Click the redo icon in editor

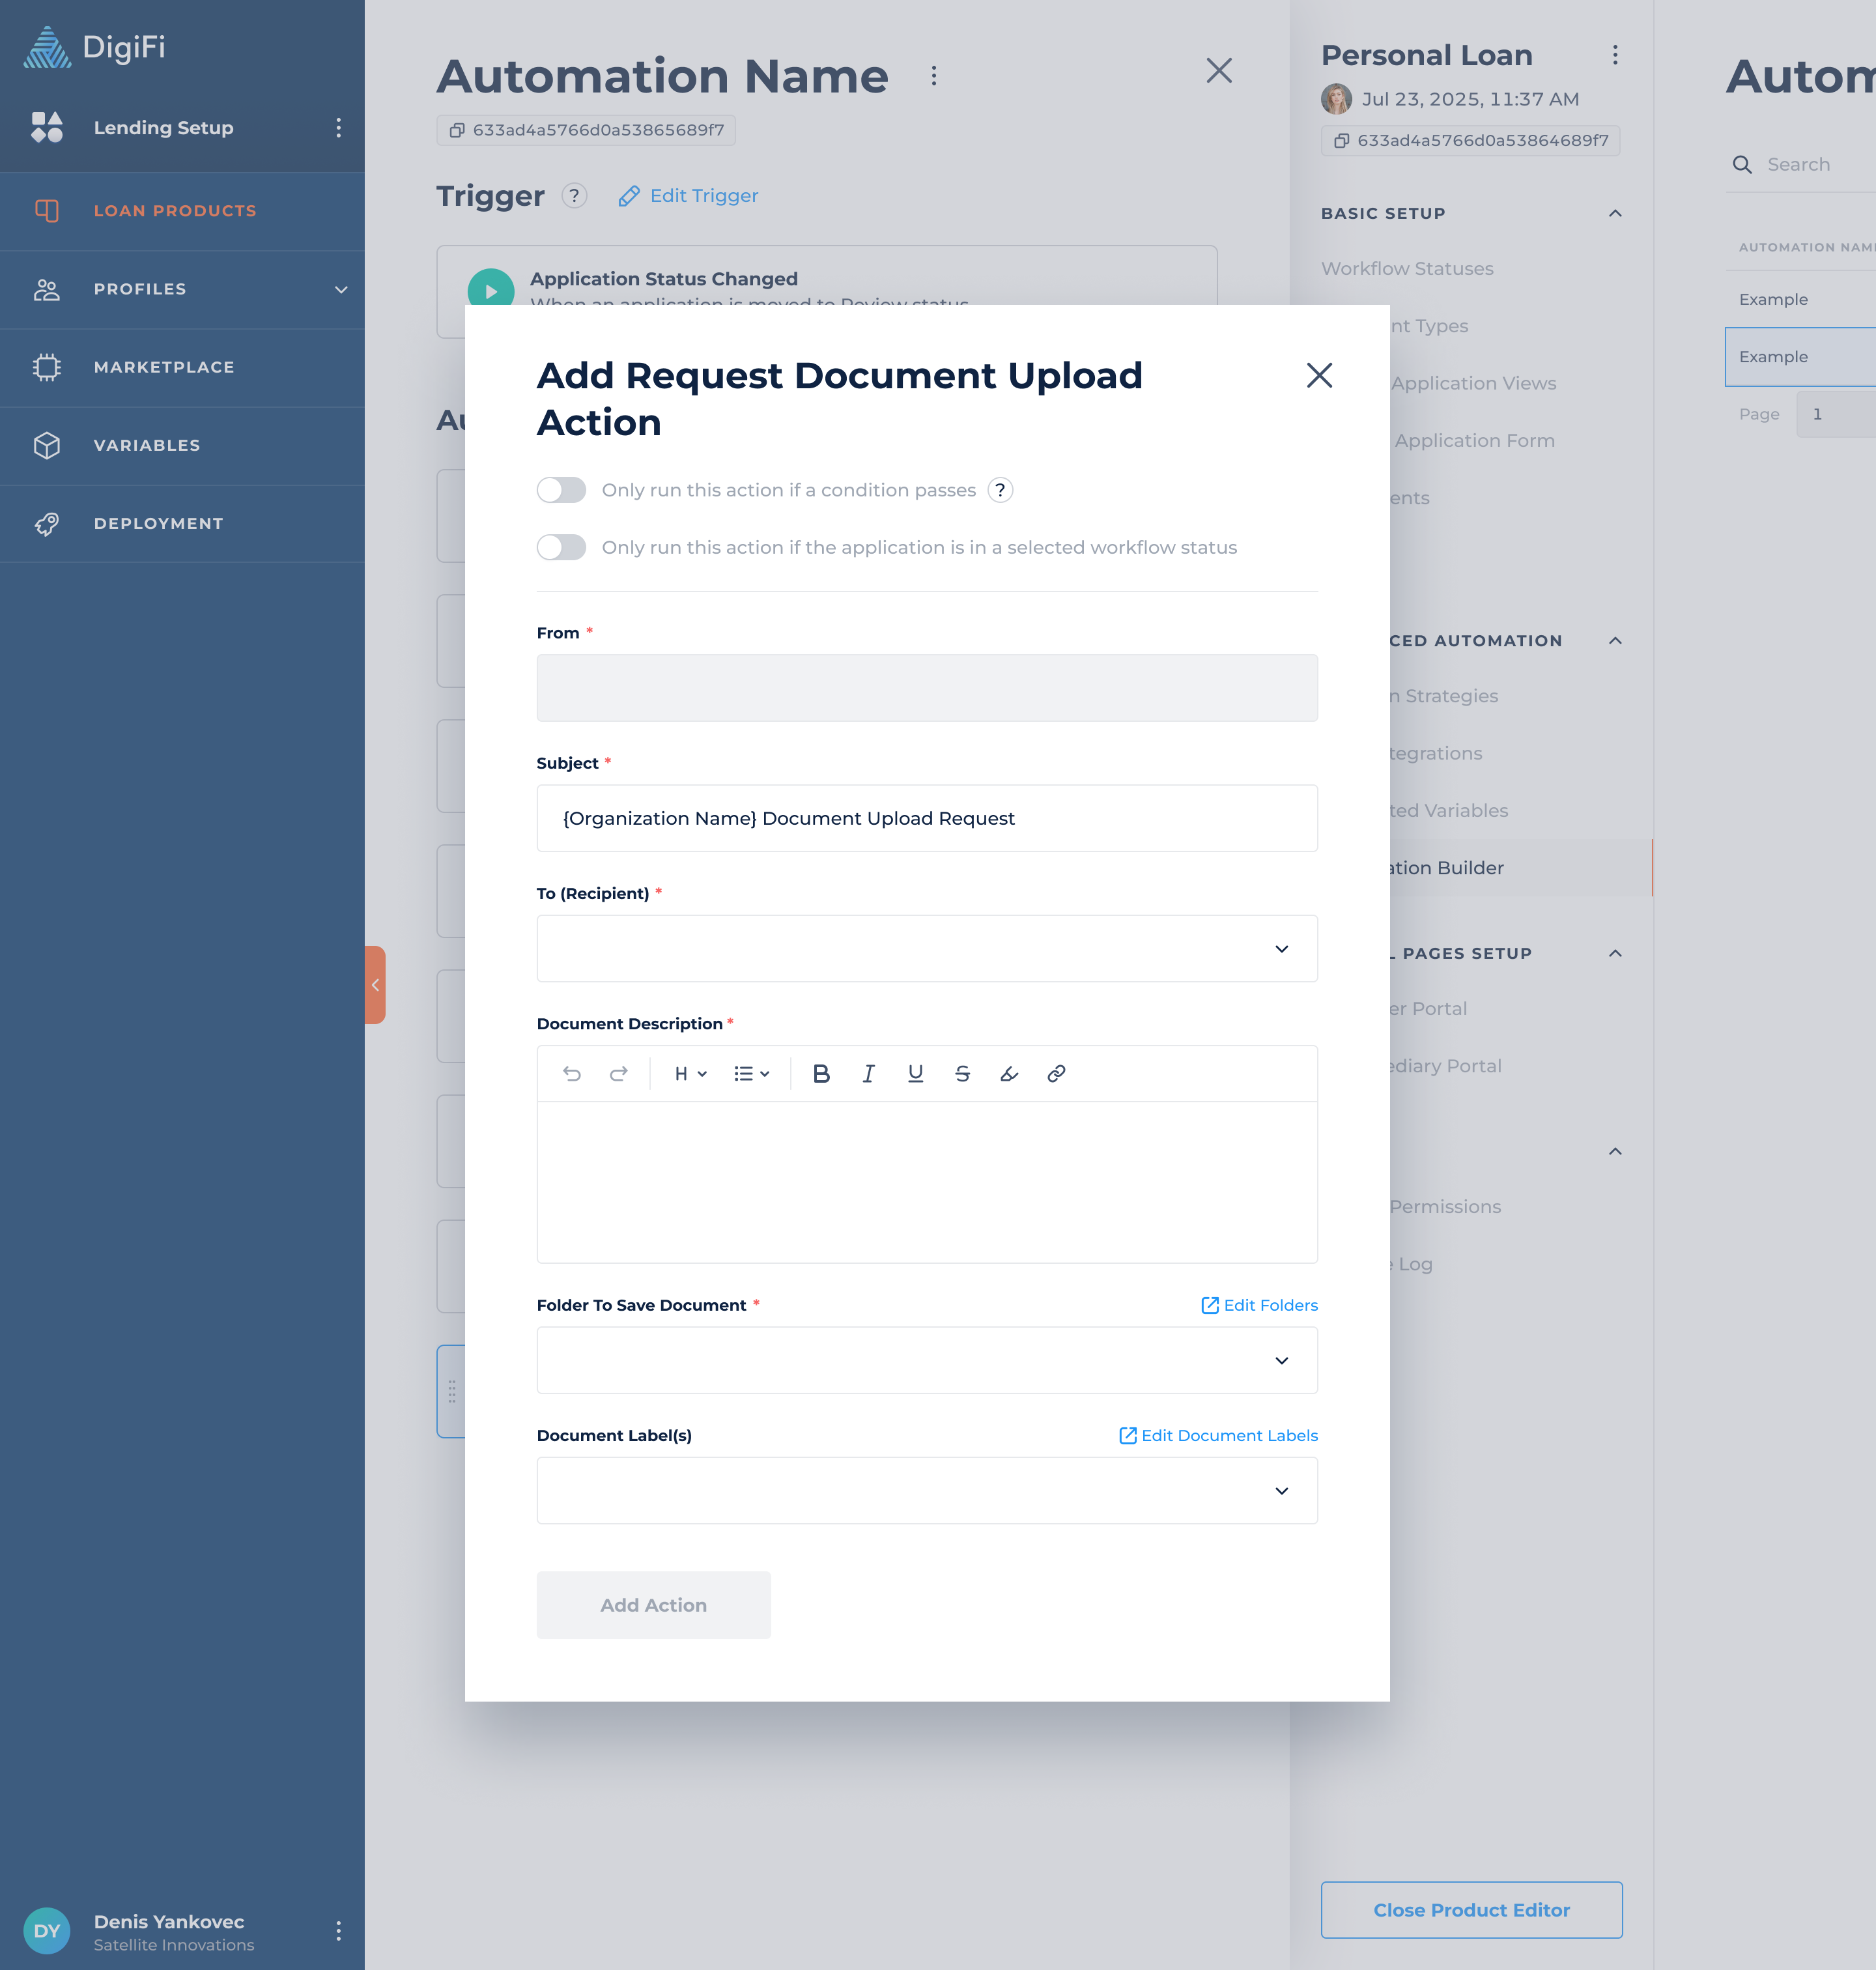(619, 1073)
